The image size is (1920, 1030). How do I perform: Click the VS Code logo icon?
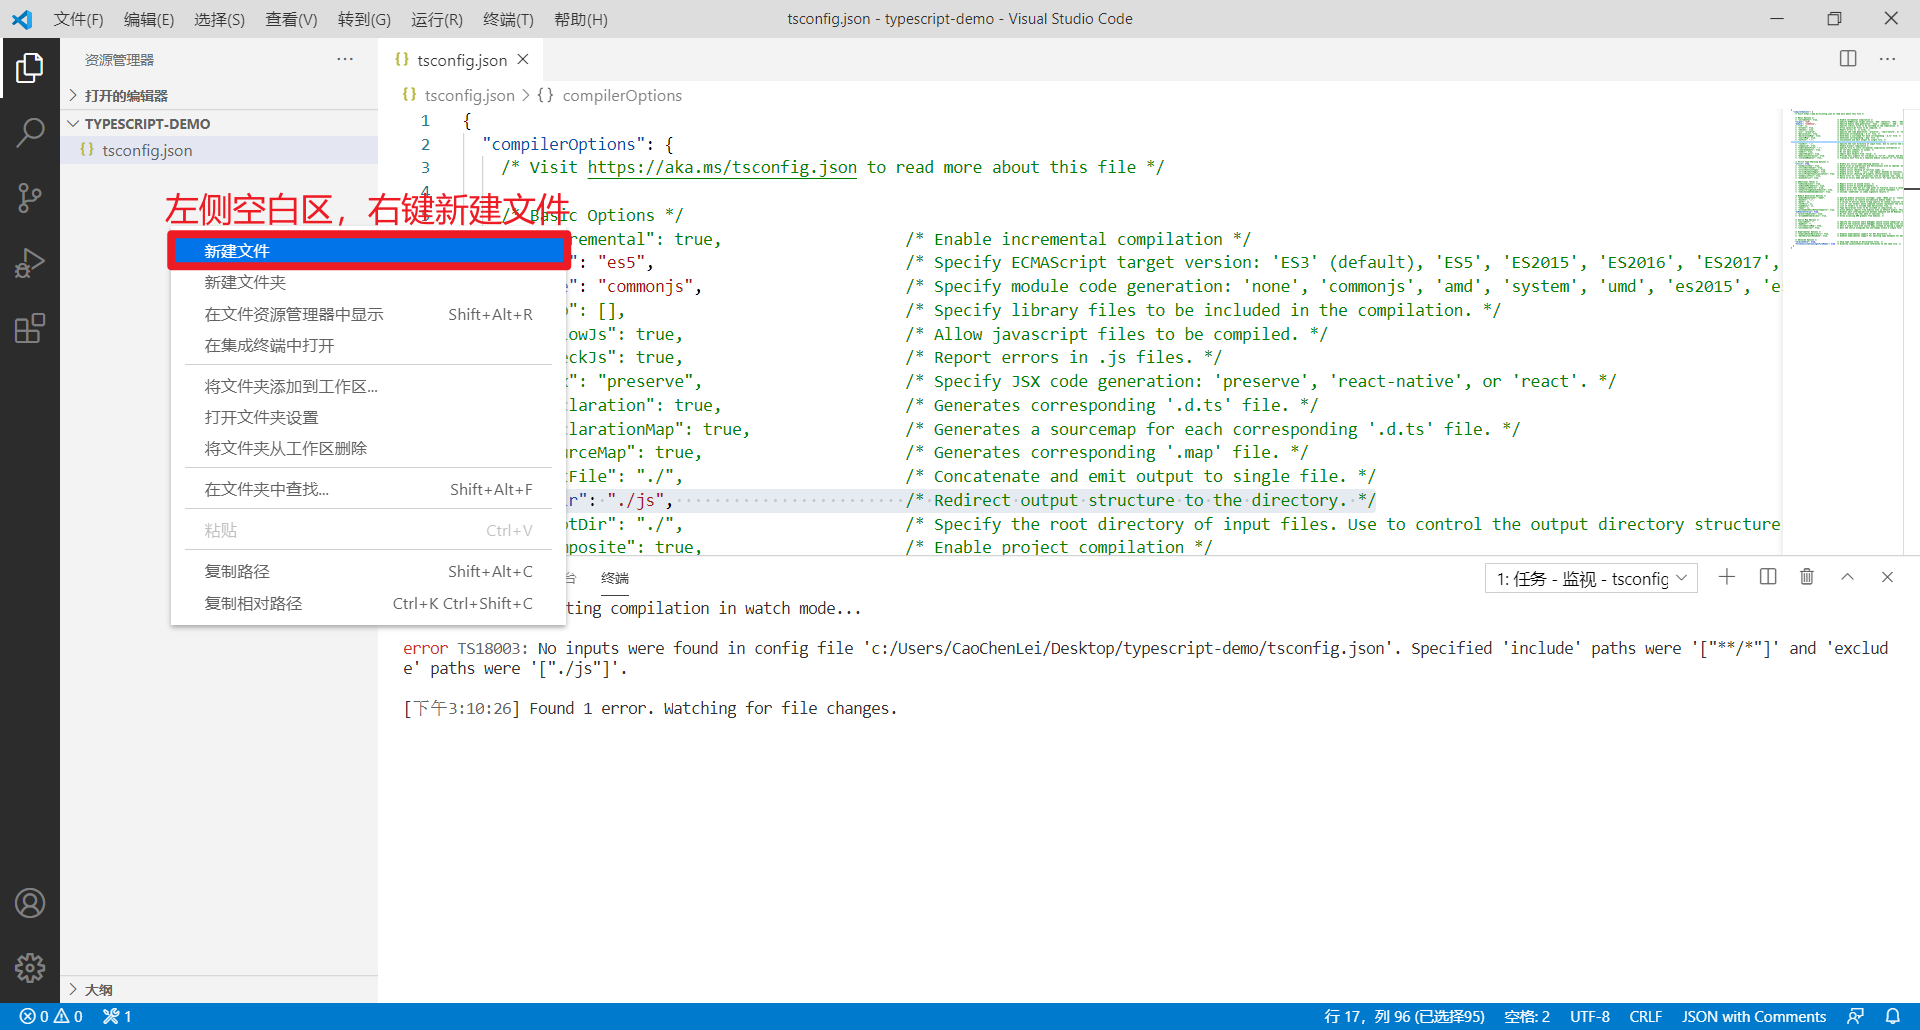tap(22, 19)
